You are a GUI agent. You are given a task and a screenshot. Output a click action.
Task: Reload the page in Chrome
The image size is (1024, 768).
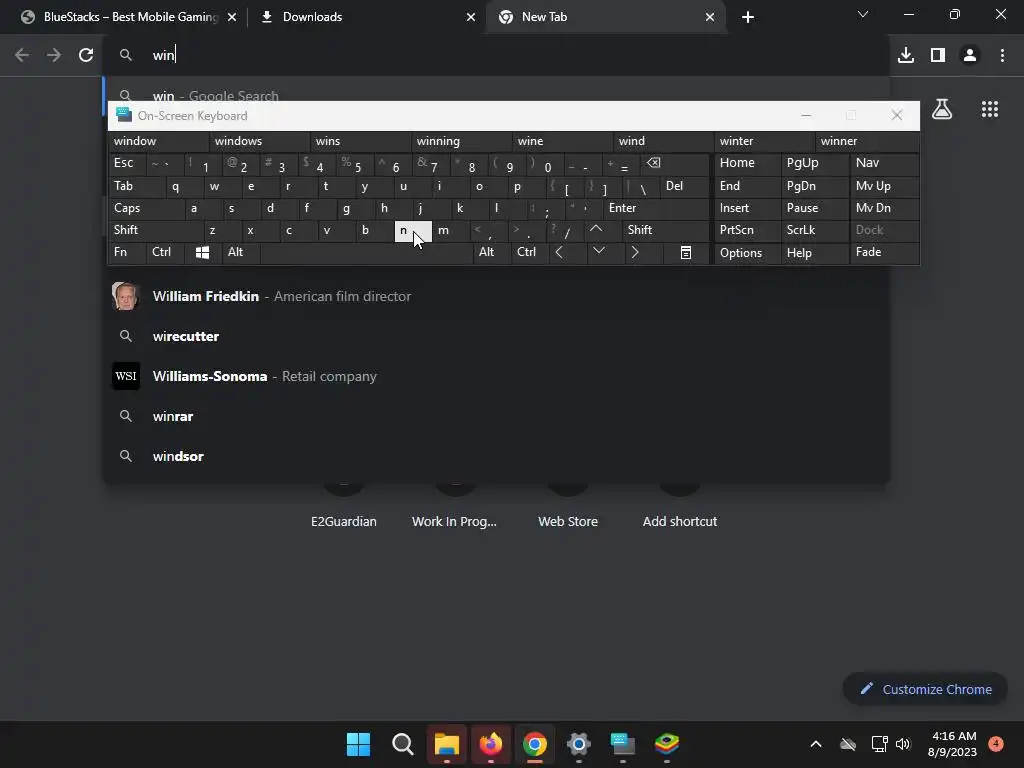tap(86, 55)
